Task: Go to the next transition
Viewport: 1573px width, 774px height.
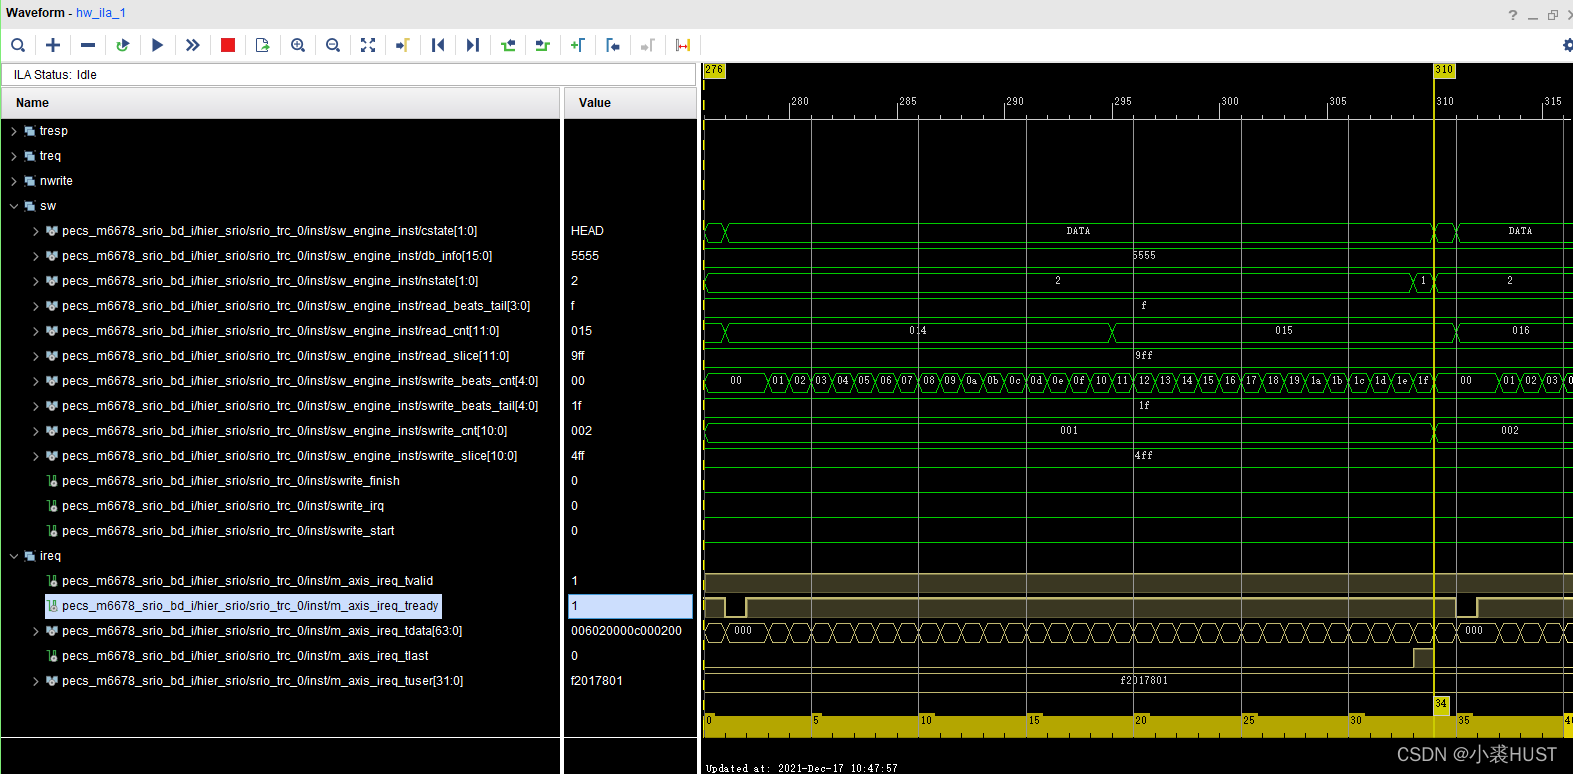Action: point(543,45)
